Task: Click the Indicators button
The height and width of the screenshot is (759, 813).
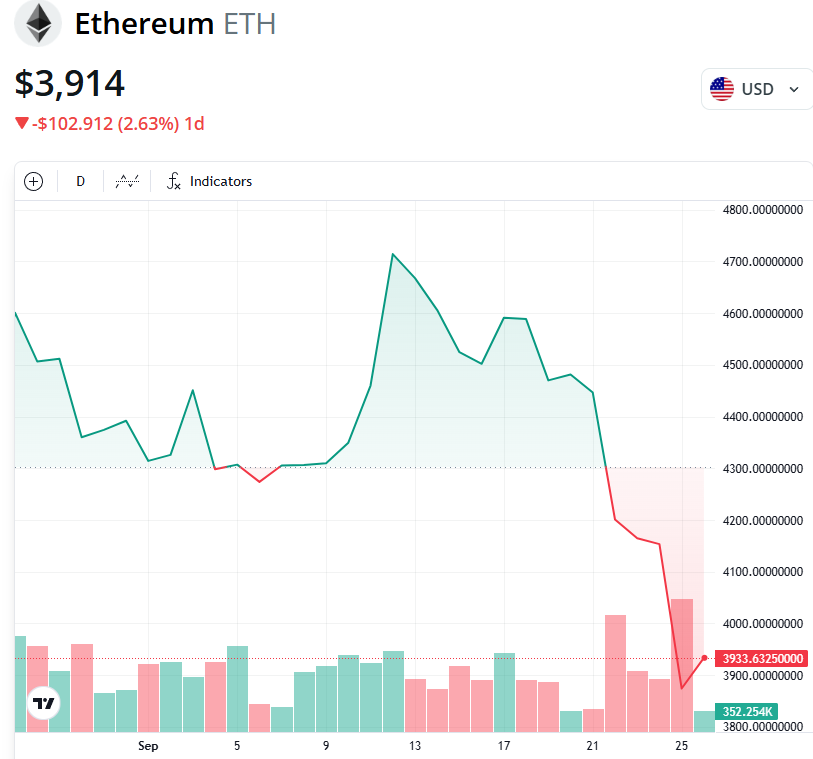Action: (220, 181)
